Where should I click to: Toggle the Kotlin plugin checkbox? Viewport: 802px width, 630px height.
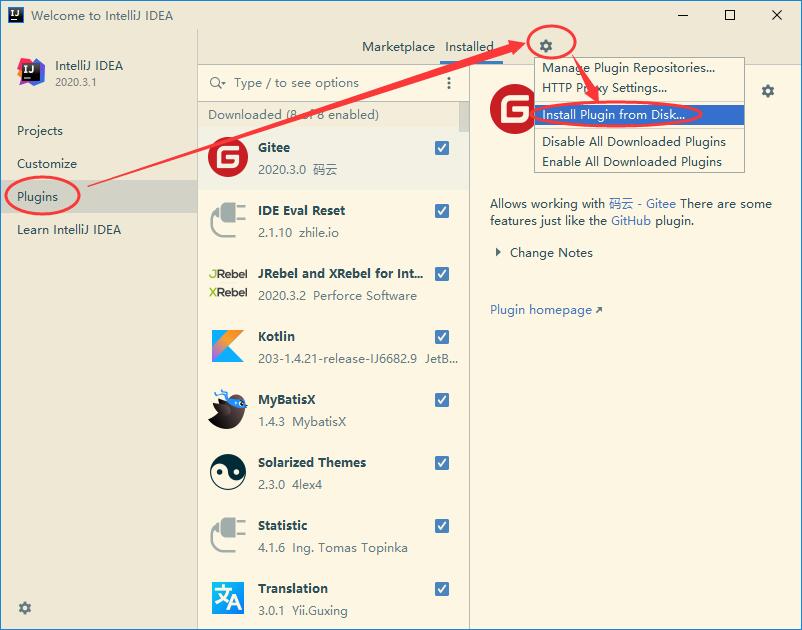[x=442, y=336]
